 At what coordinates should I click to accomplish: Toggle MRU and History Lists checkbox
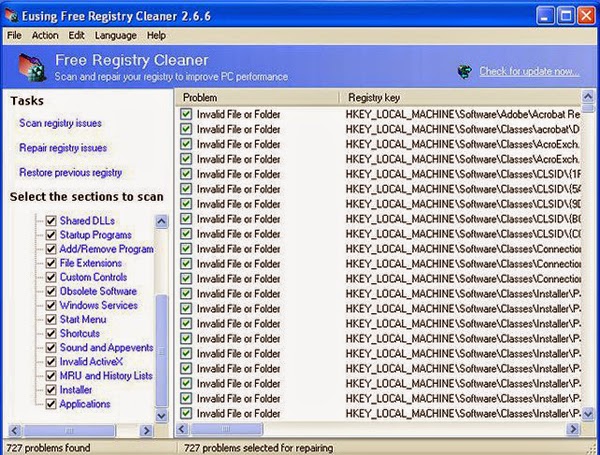click(x=51, y=376)
